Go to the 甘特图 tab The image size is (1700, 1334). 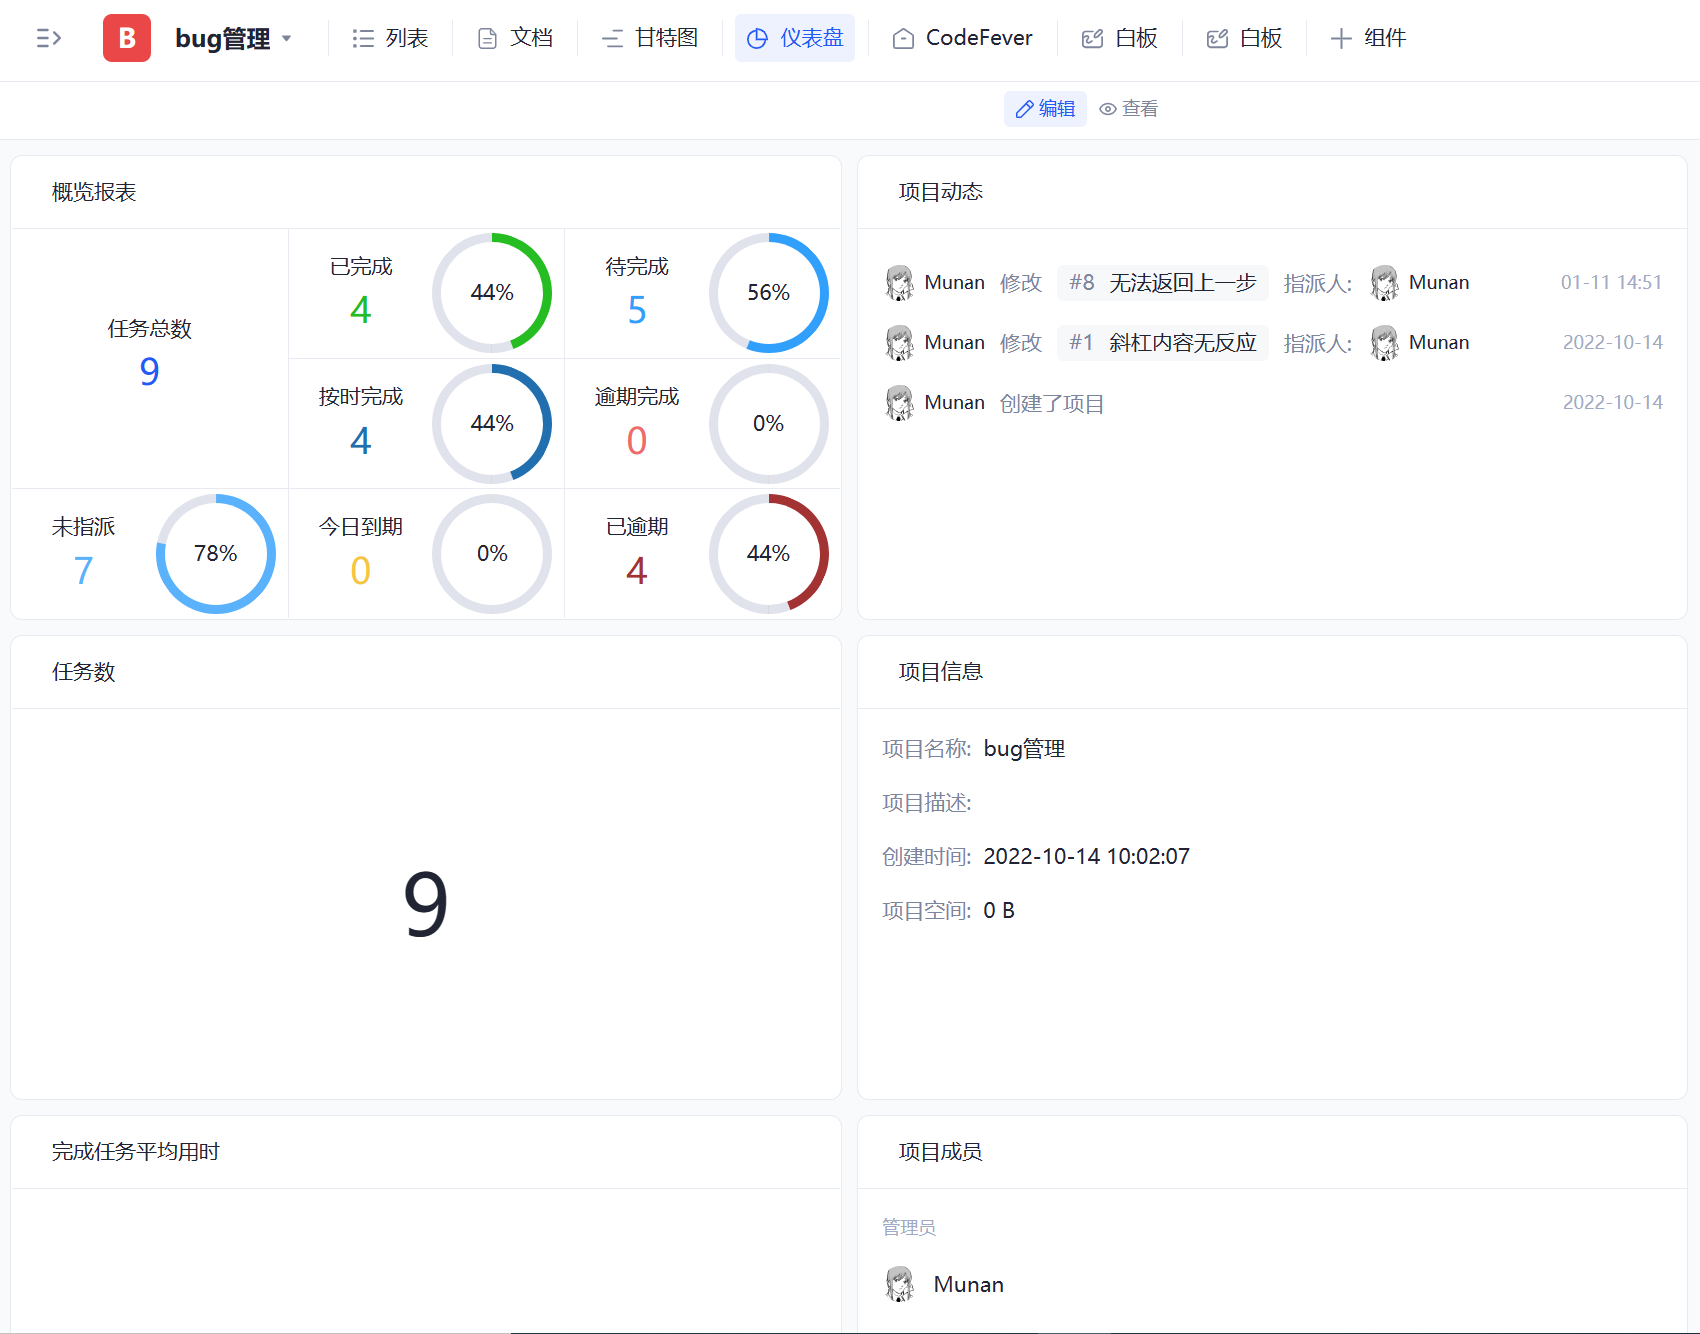[x=650, y=38]
